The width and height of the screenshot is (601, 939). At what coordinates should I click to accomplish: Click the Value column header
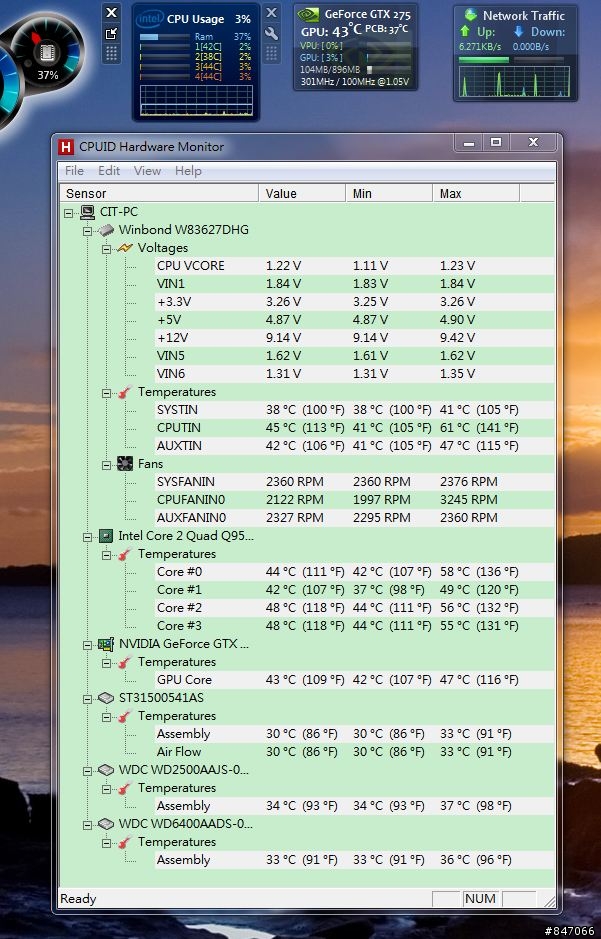point(302,193)
